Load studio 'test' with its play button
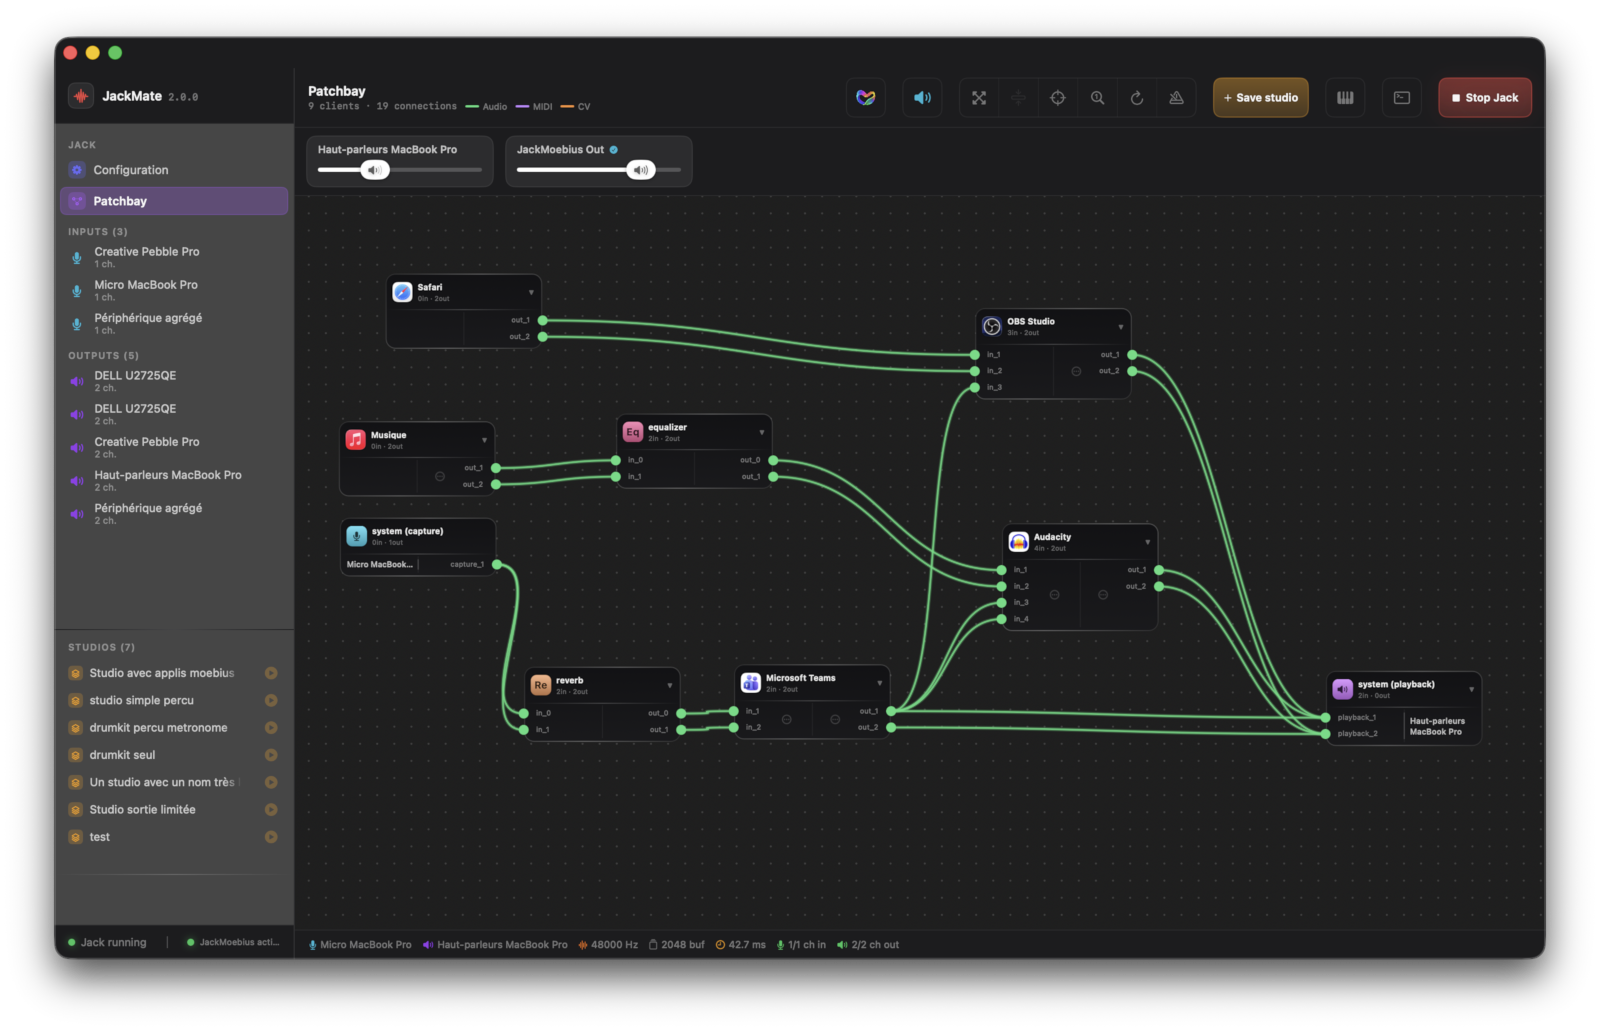This screenshot has height=1031, width=1600. point(271,837)
